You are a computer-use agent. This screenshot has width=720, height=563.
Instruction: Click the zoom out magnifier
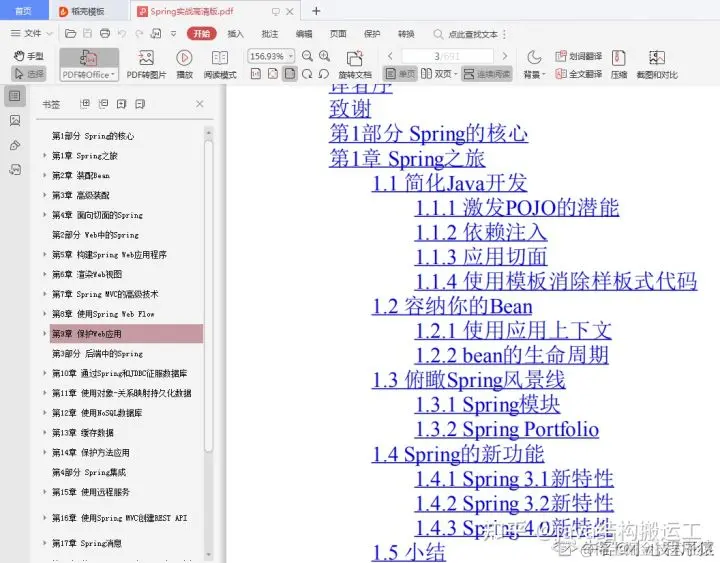click(x=307, y=56)
